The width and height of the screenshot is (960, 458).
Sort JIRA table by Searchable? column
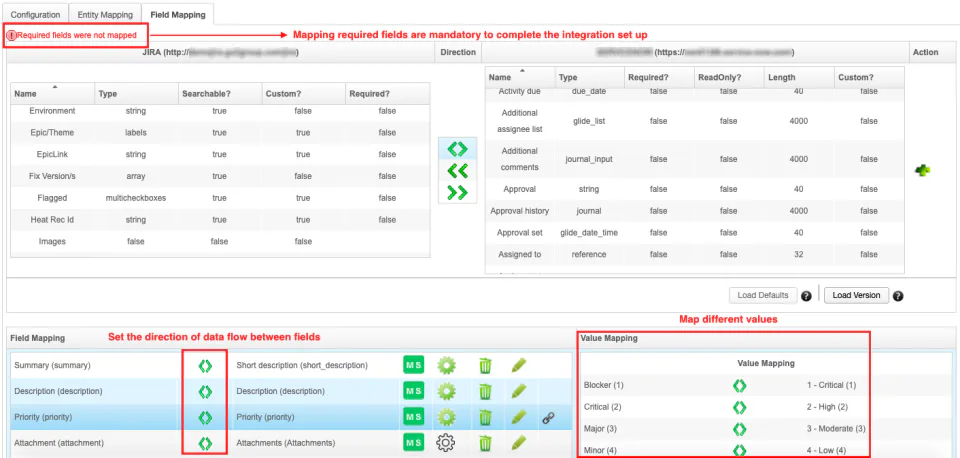pos(219,94)
